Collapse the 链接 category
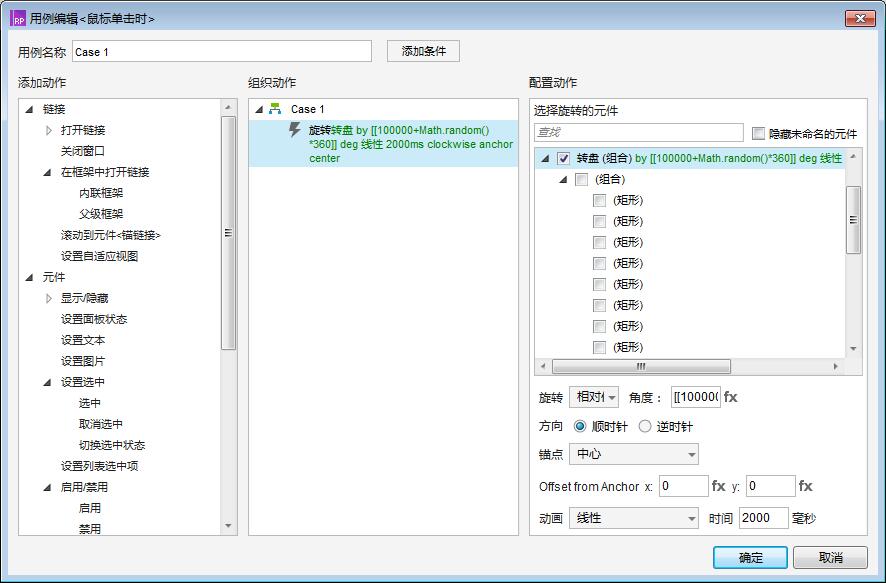 click(x=29, y=109)
